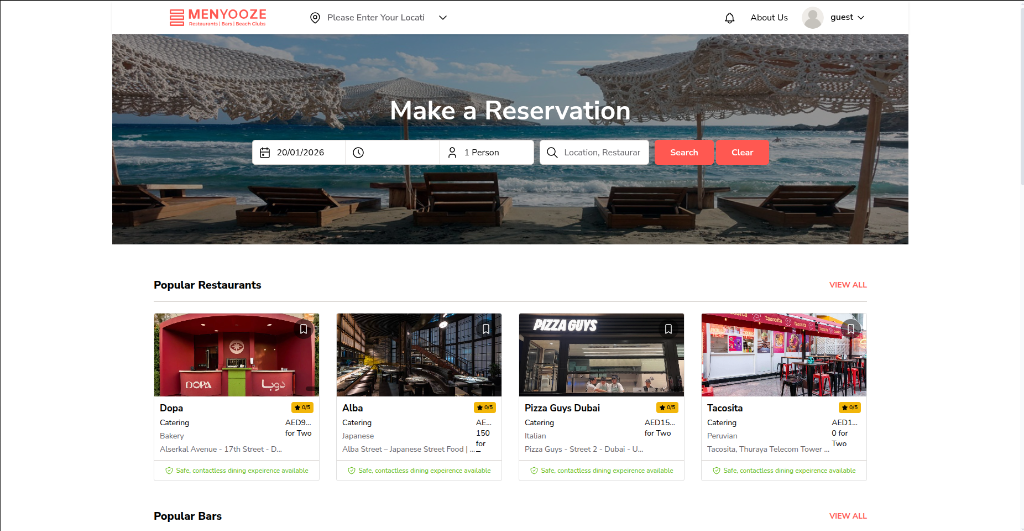Click the rating badge on Tacosita card

[x=850, y=408]
